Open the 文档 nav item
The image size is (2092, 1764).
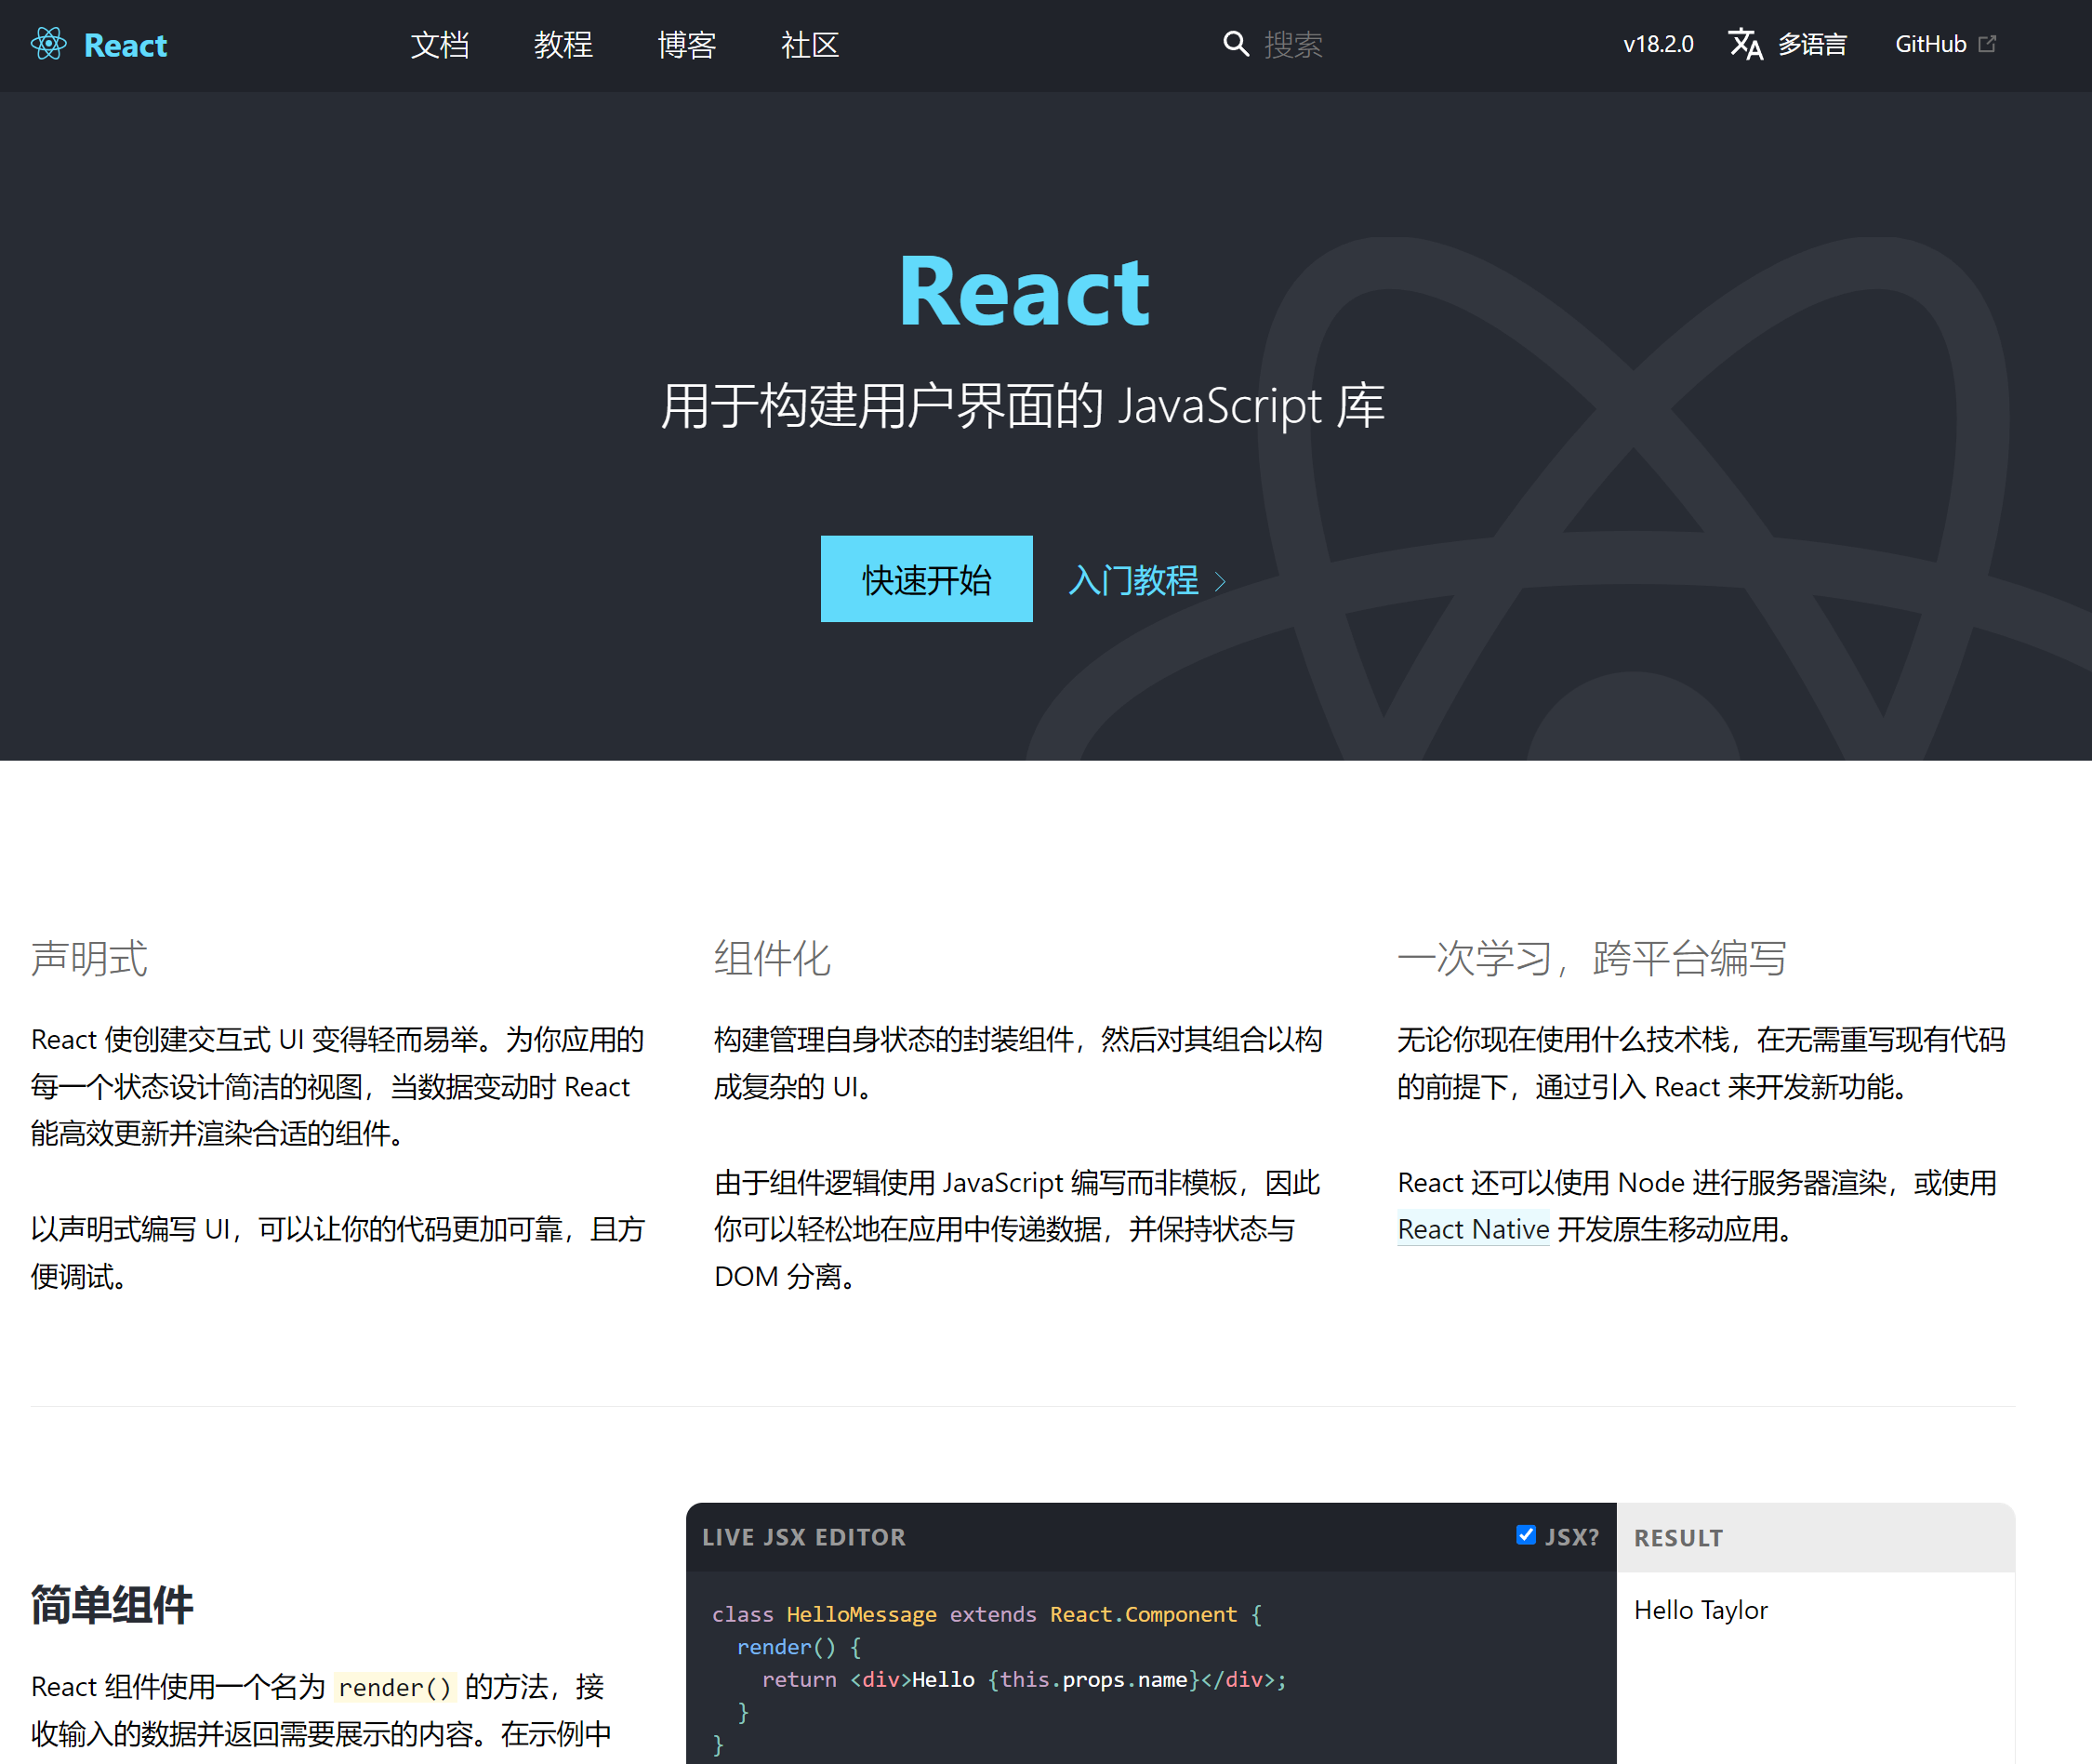click(x=440, y=45)
